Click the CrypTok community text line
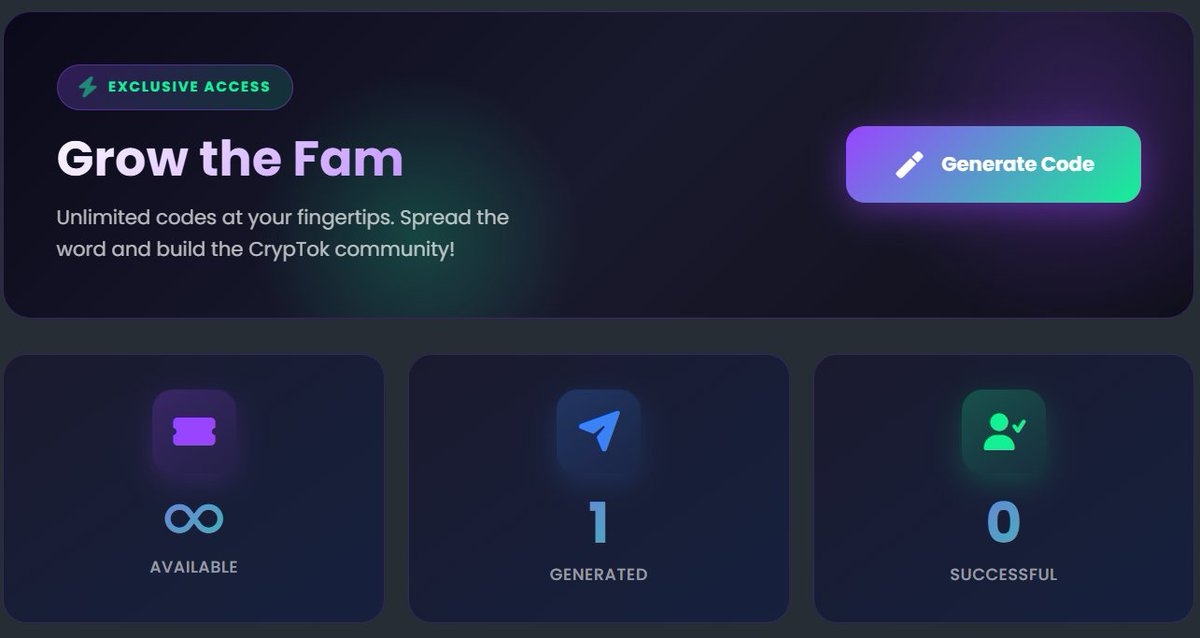The height and width of the screenshot is (638, 1200). point(255,247)
